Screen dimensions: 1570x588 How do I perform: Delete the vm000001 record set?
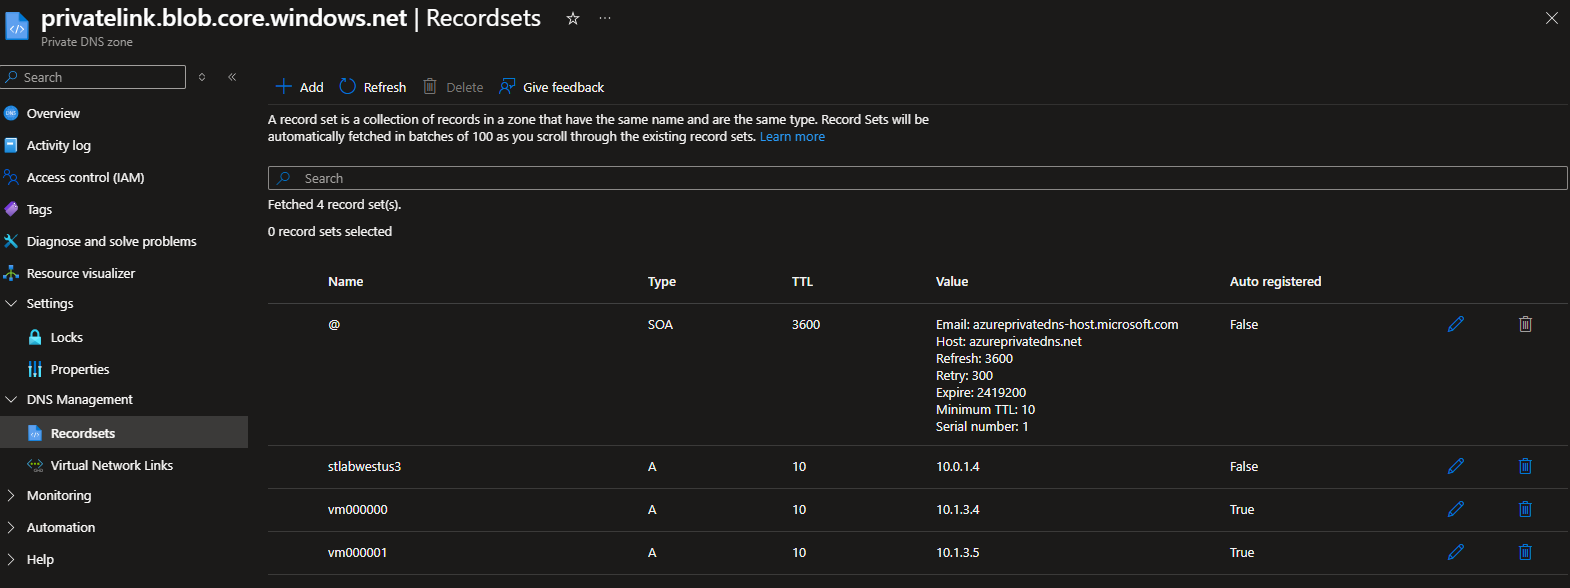[x=1525, y=552]
